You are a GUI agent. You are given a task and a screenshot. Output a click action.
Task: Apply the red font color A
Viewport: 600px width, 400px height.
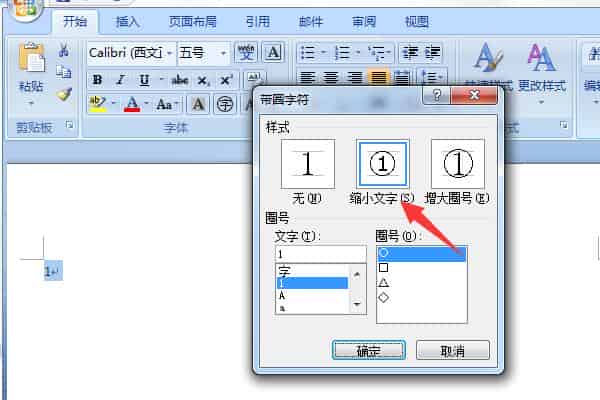point(132,104)
